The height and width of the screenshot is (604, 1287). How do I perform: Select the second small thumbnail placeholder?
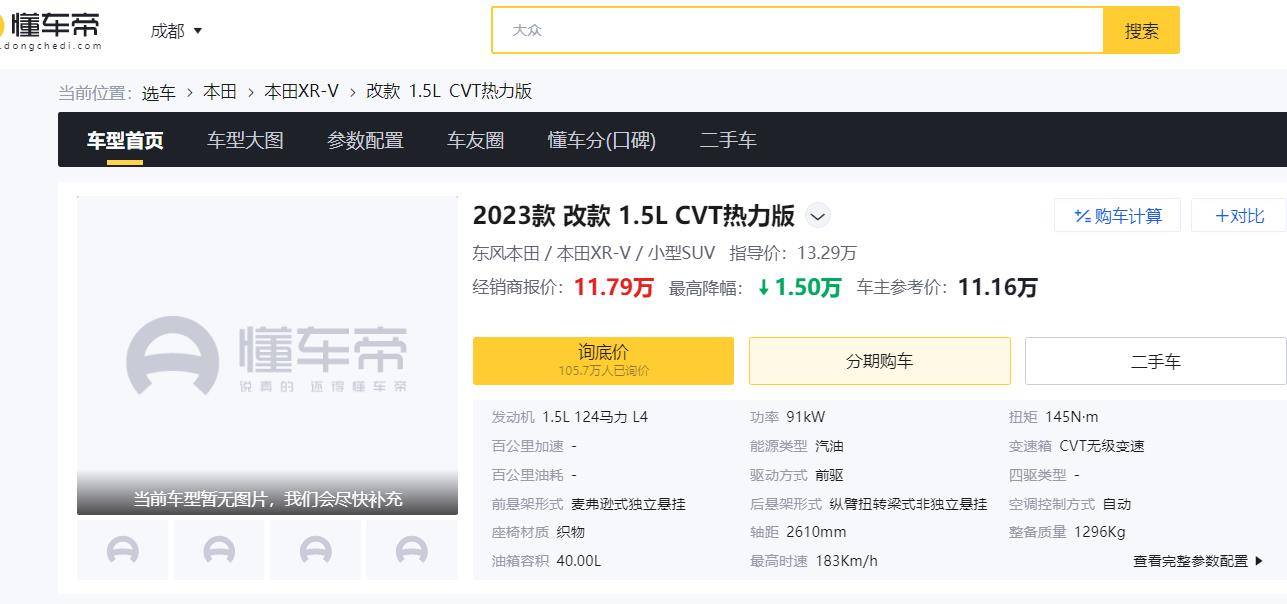(219, 550)
